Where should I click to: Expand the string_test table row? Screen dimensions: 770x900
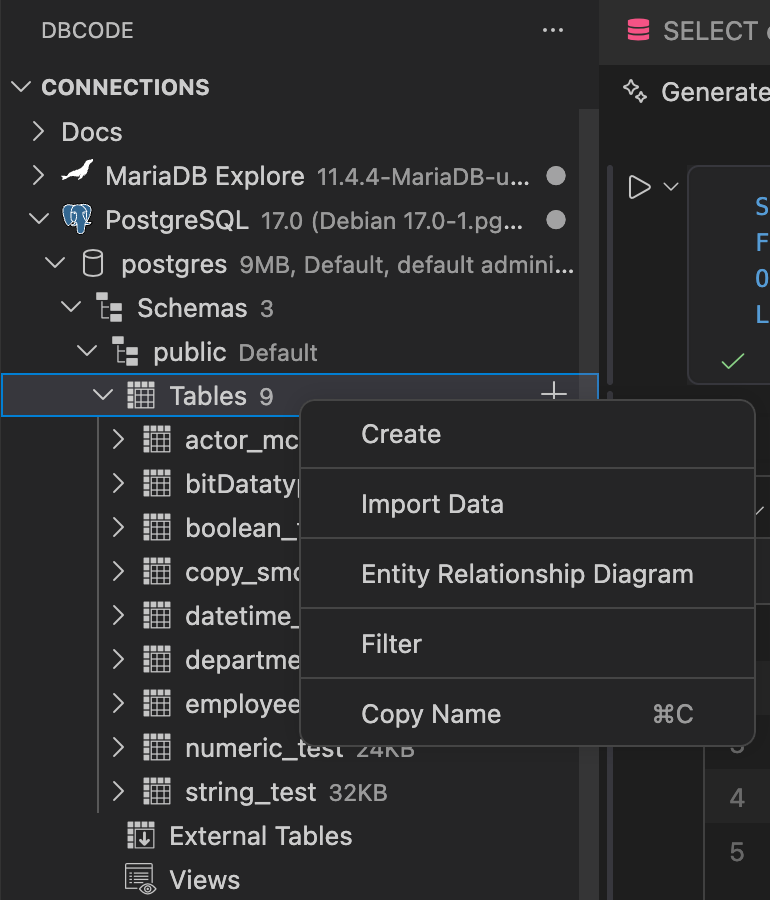click(118, 792)
